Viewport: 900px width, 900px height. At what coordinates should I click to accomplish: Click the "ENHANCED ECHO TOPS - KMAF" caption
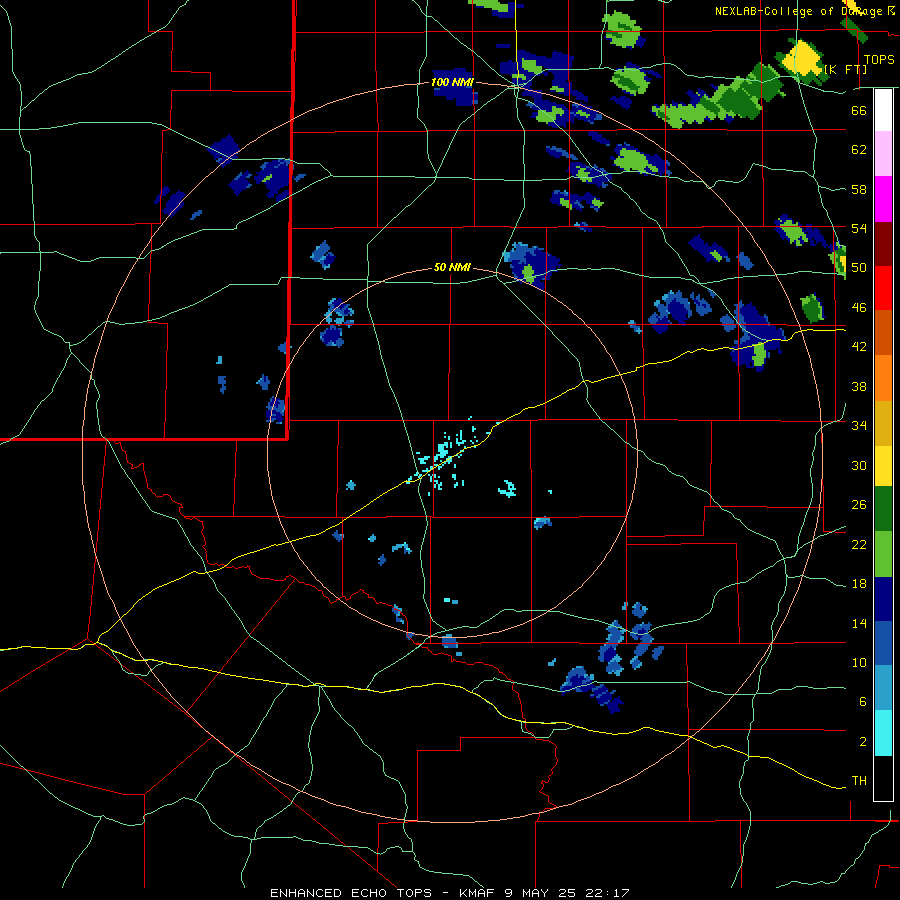pos(382,893)
